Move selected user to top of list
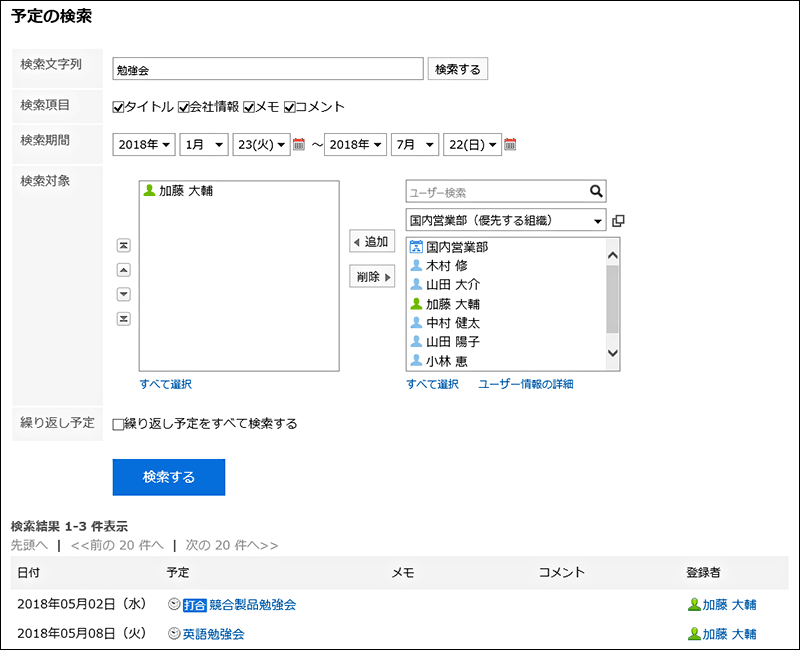The image size is (800, 650). 123,245
